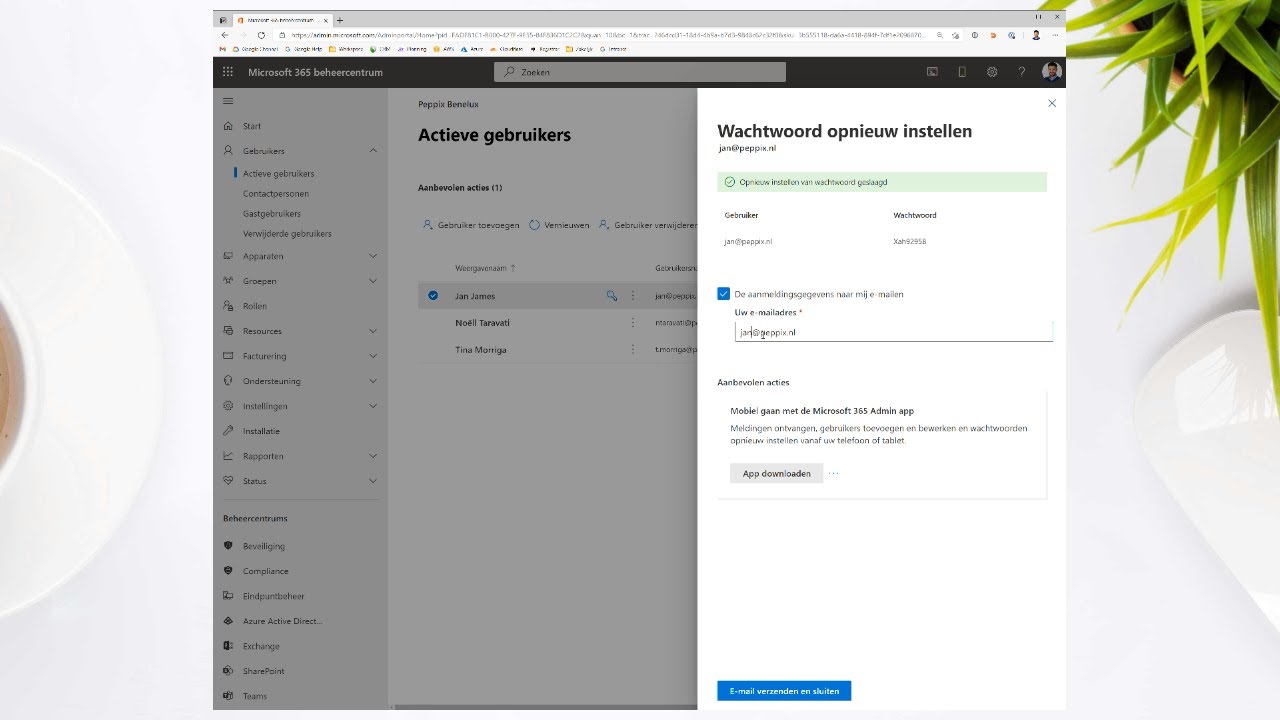Open the settings gear in the header
The image size is (1280, 720).
click(992, 72)
